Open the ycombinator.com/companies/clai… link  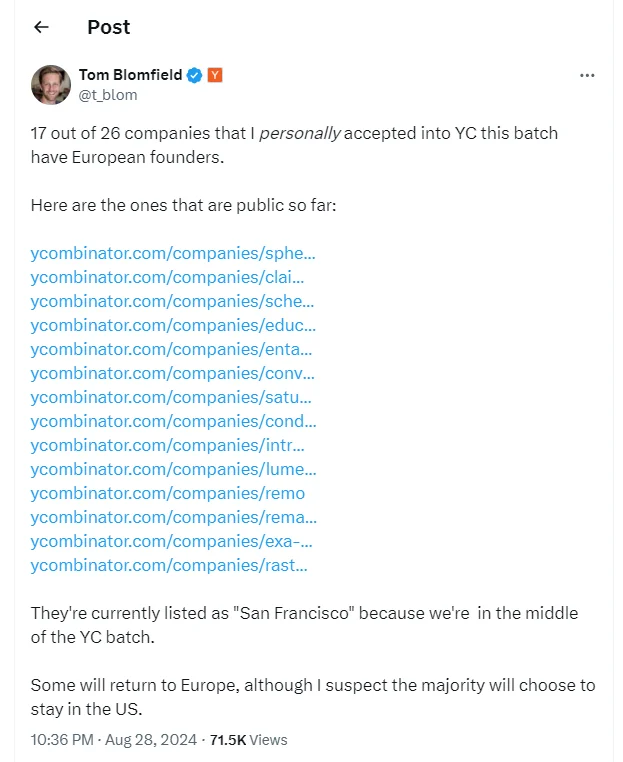pos(167,277)
